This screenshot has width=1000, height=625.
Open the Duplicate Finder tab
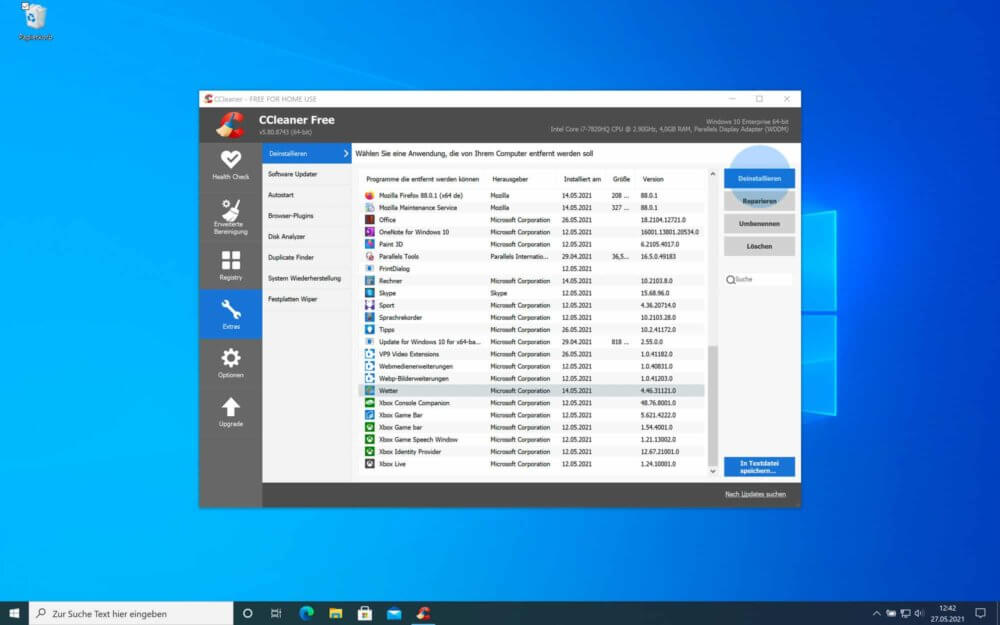pyautogui.click(x=307, y=258)
